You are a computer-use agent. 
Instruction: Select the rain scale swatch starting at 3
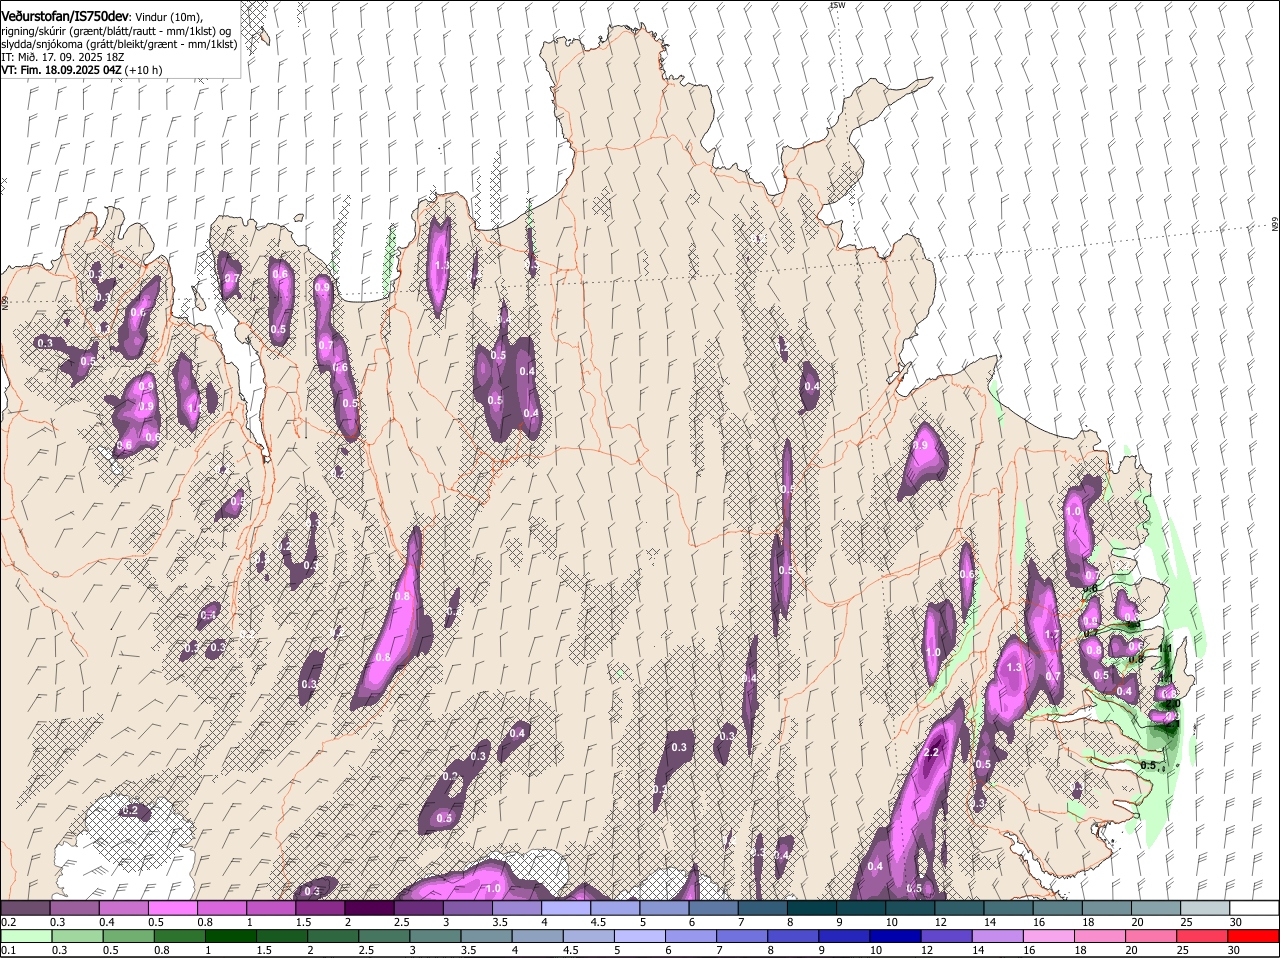point(436,937)
